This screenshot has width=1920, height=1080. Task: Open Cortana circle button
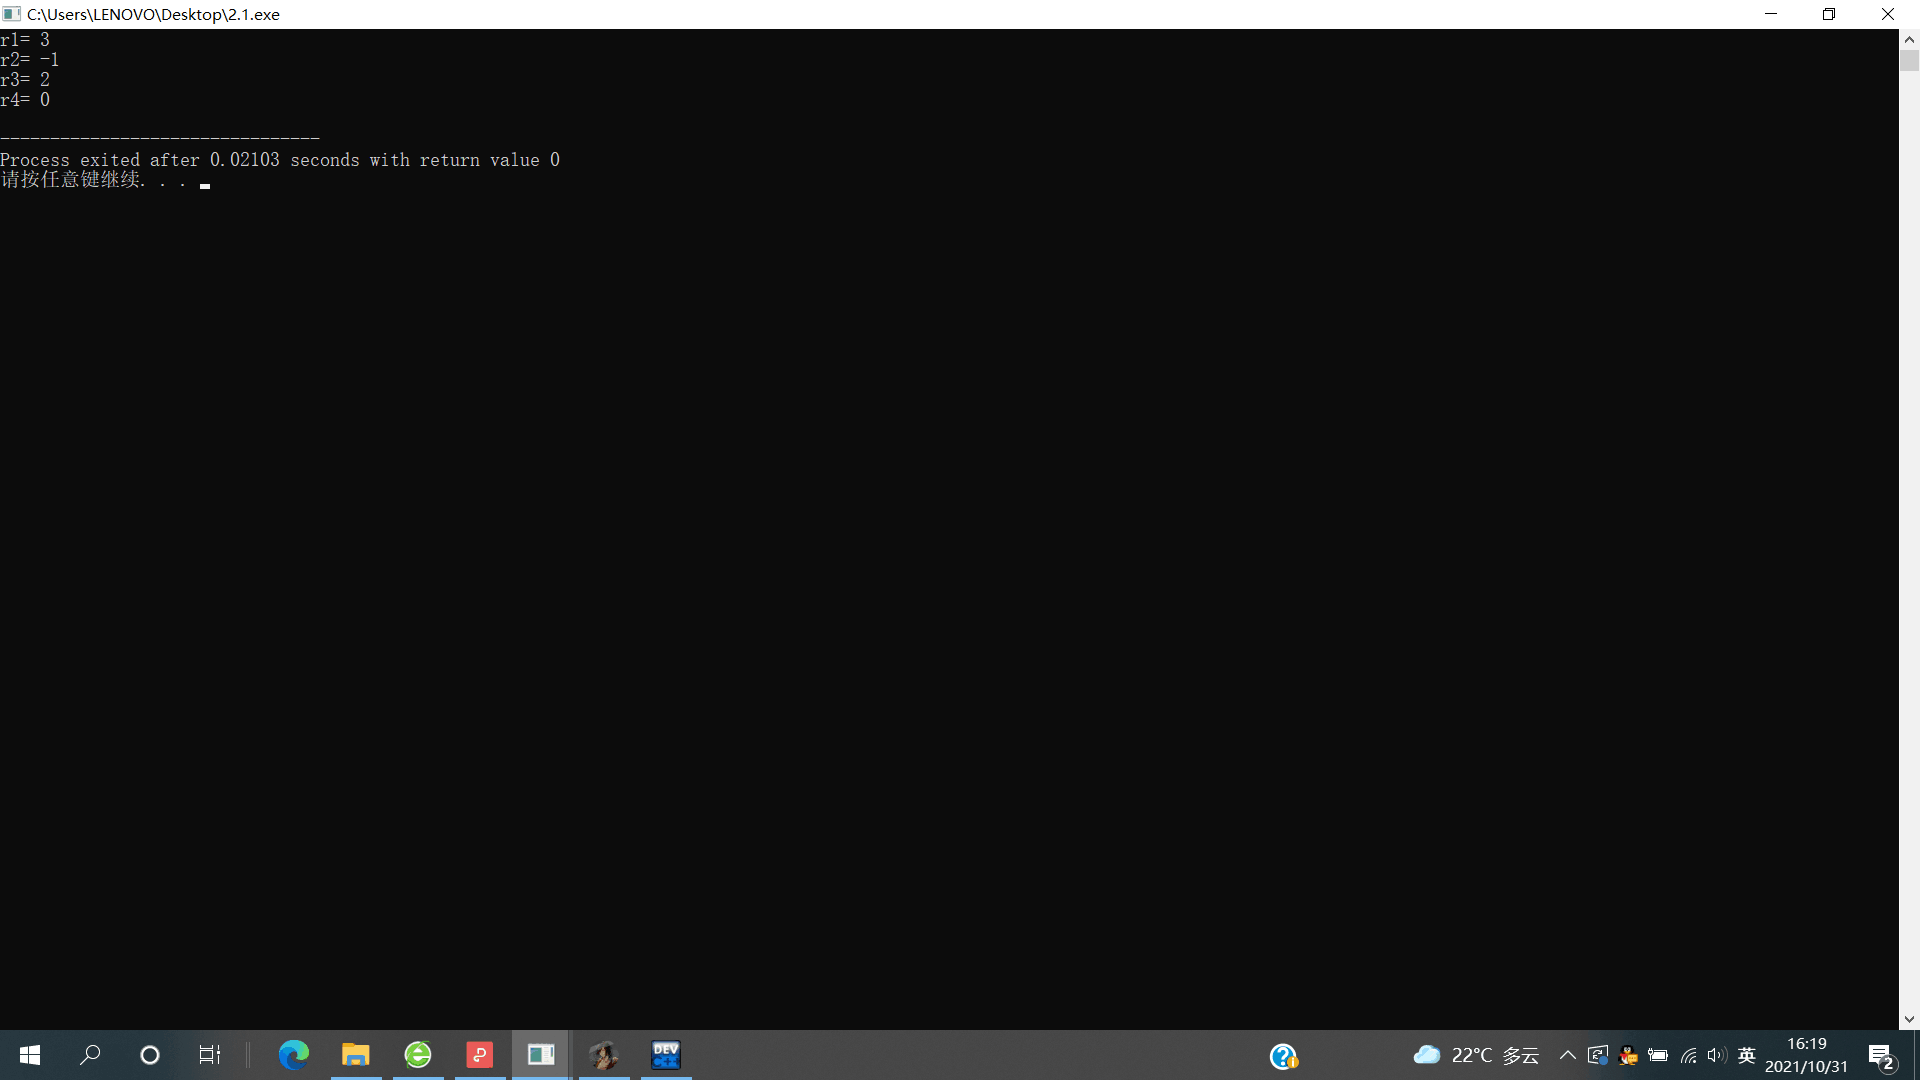[x=150, y=1055]
